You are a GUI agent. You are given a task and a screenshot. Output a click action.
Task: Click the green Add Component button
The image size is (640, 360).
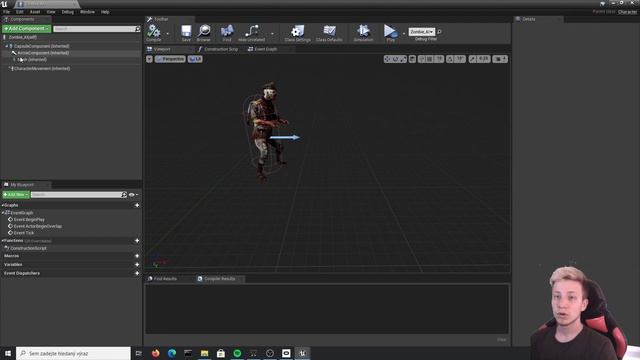27,29
